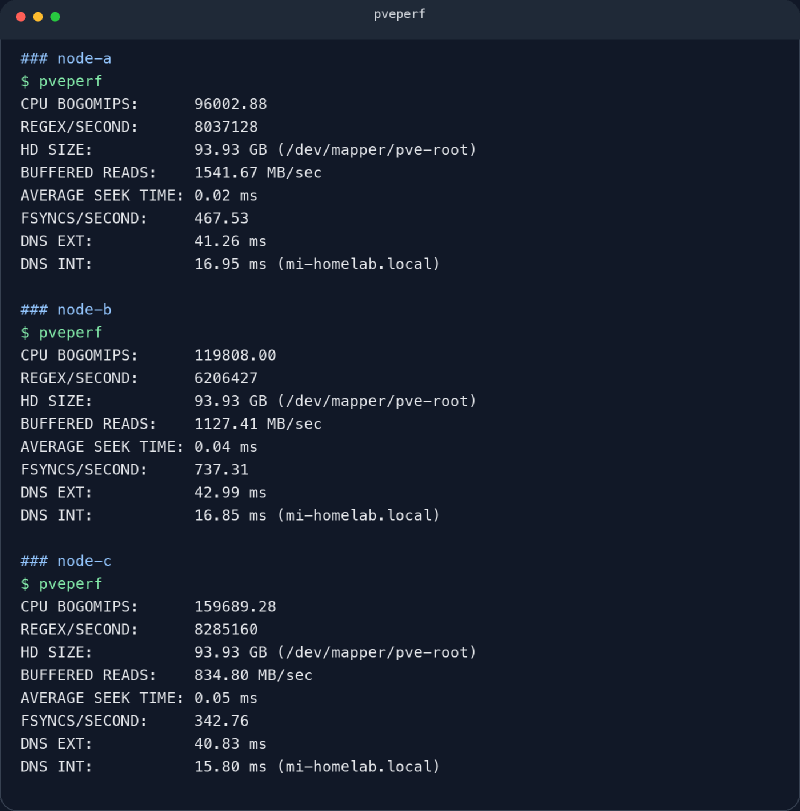
Task: Click node-c's BUFFERED READS label
Action: (88, 675)
